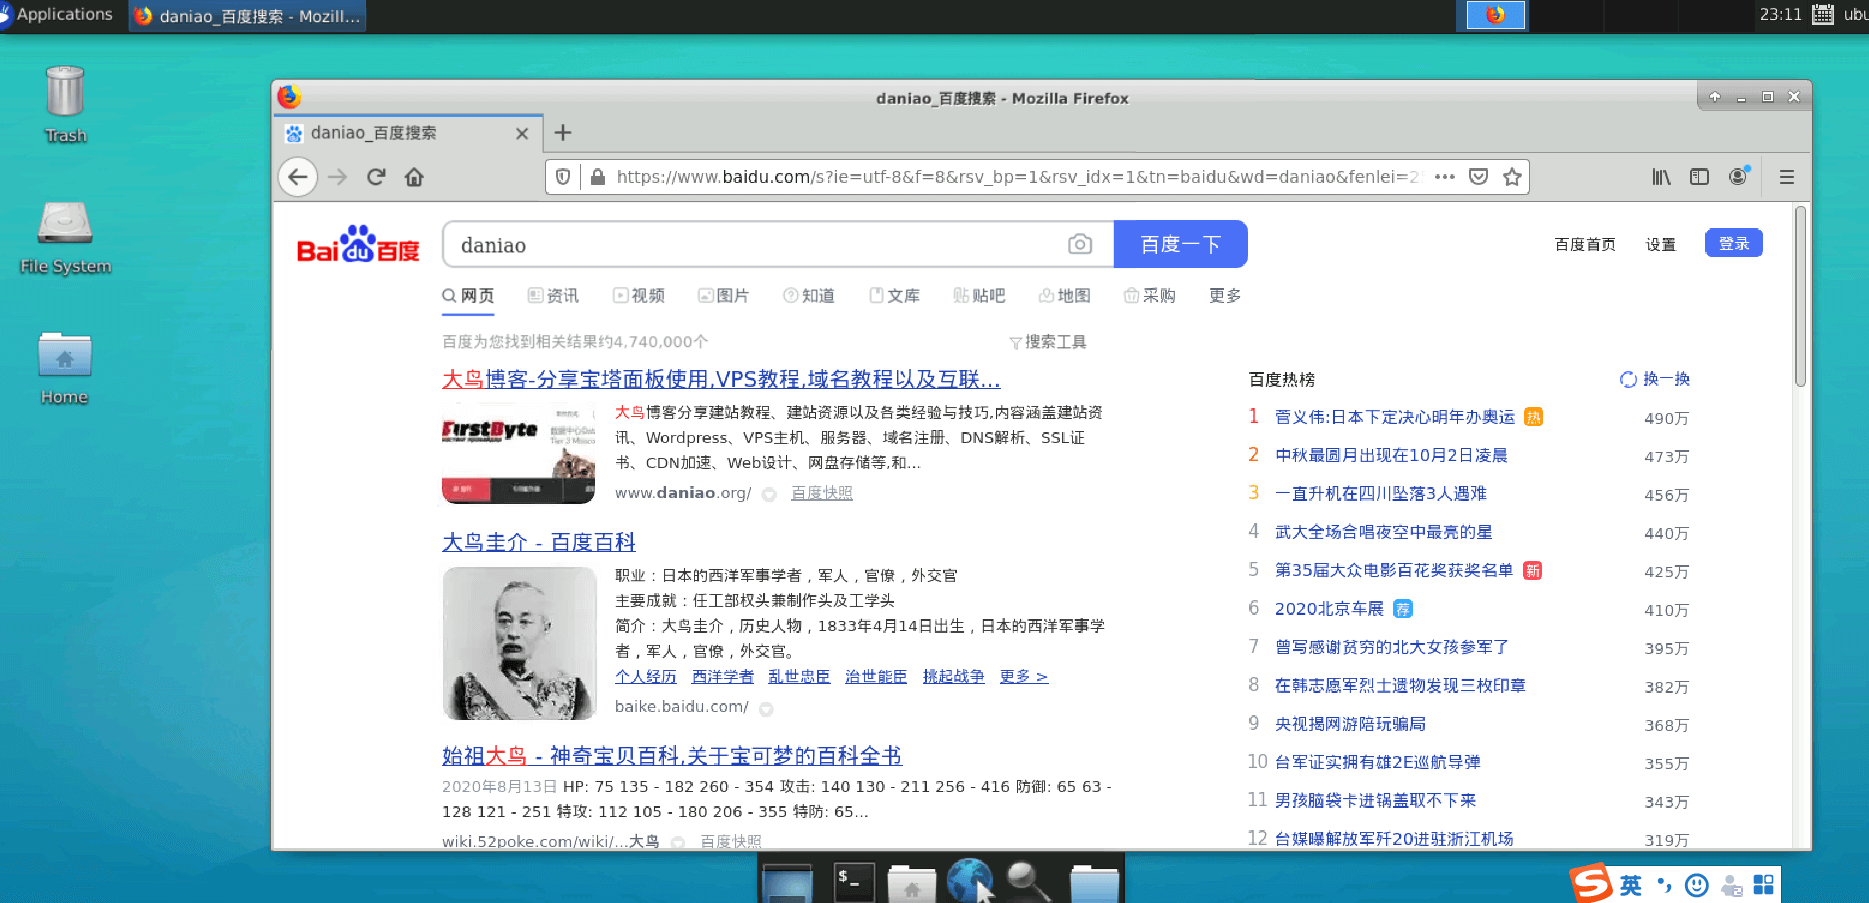Open the 大鸟博客 search result title
This screenshot has width=1869, height=903.
pos(721,379)
